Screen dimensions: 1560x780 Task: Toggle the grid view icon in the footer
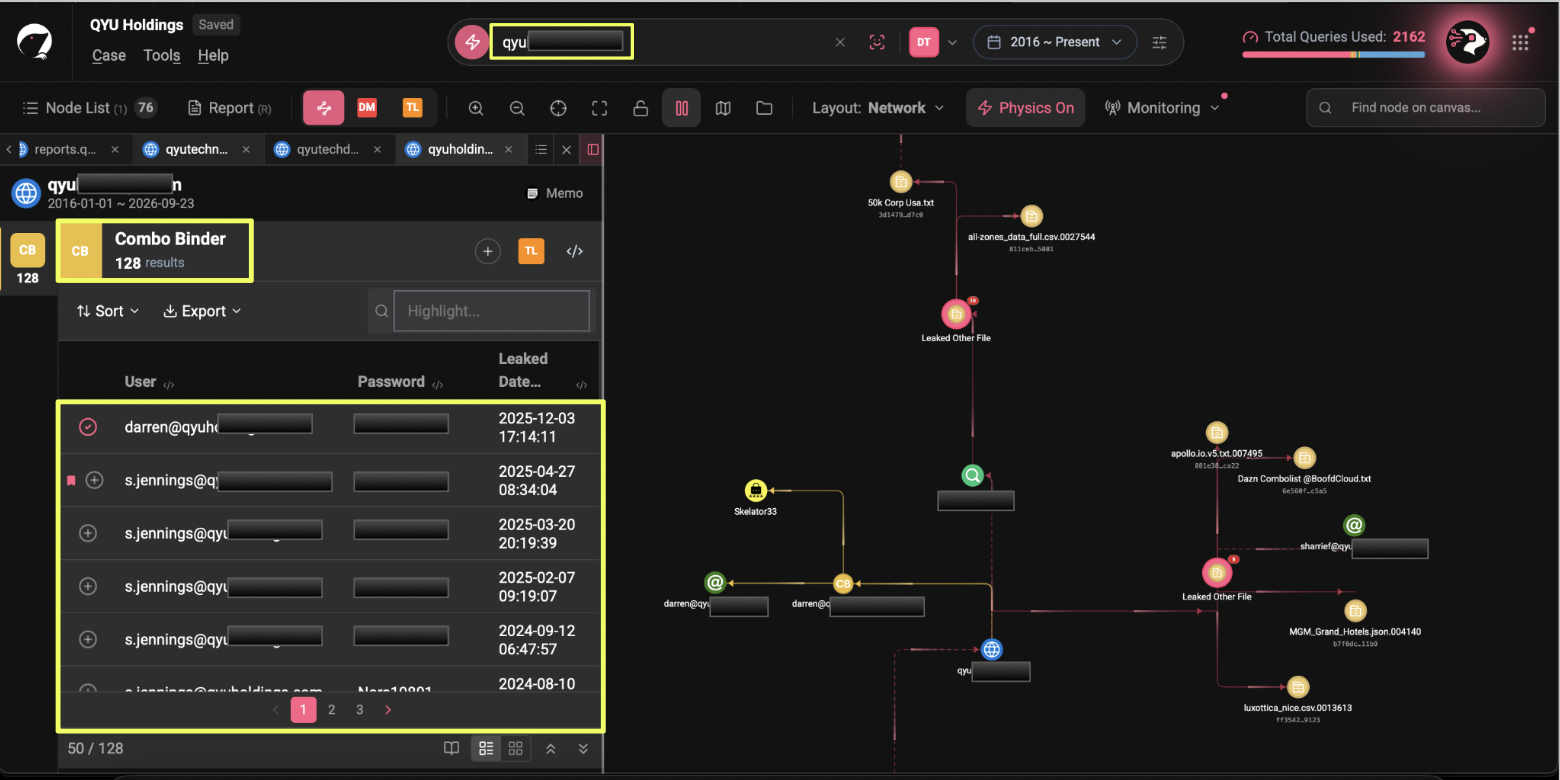coord(516,748)
